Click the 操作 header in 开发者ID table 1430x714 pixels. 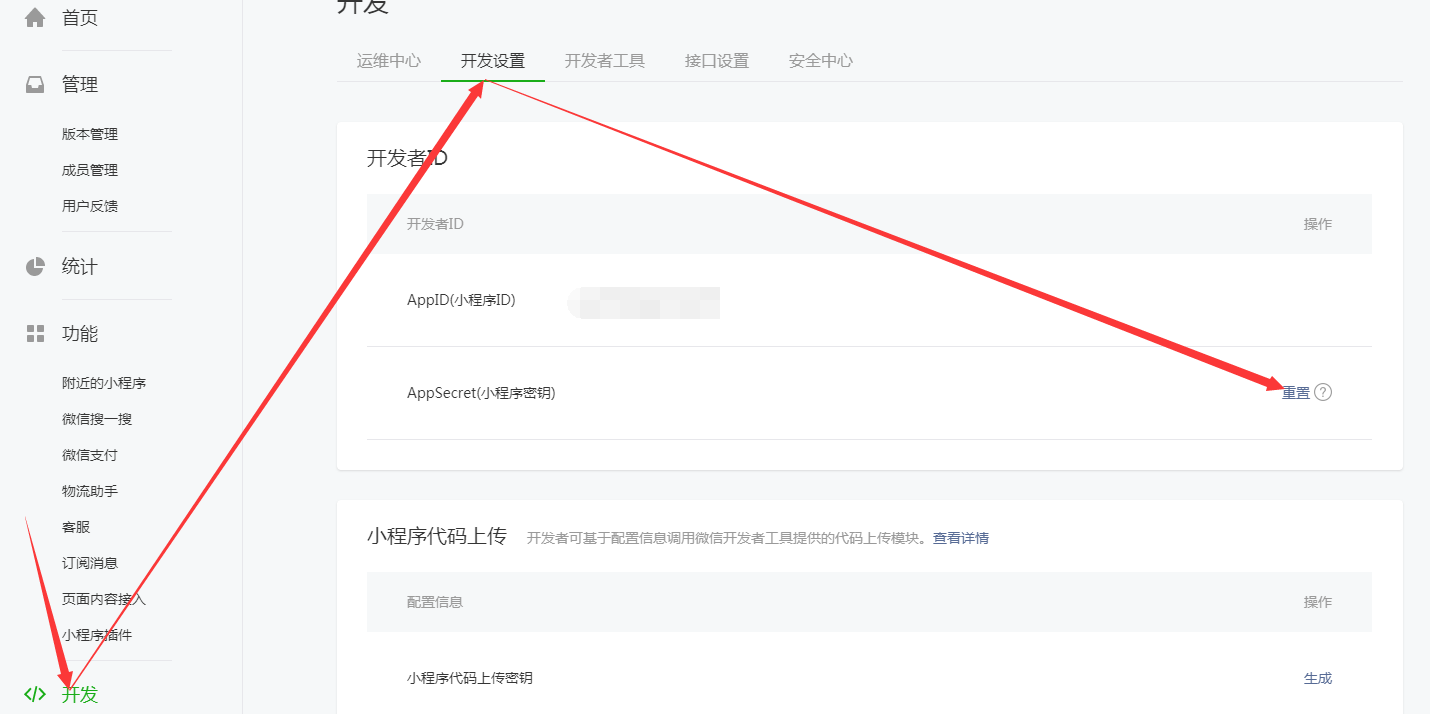[1318, 224]
